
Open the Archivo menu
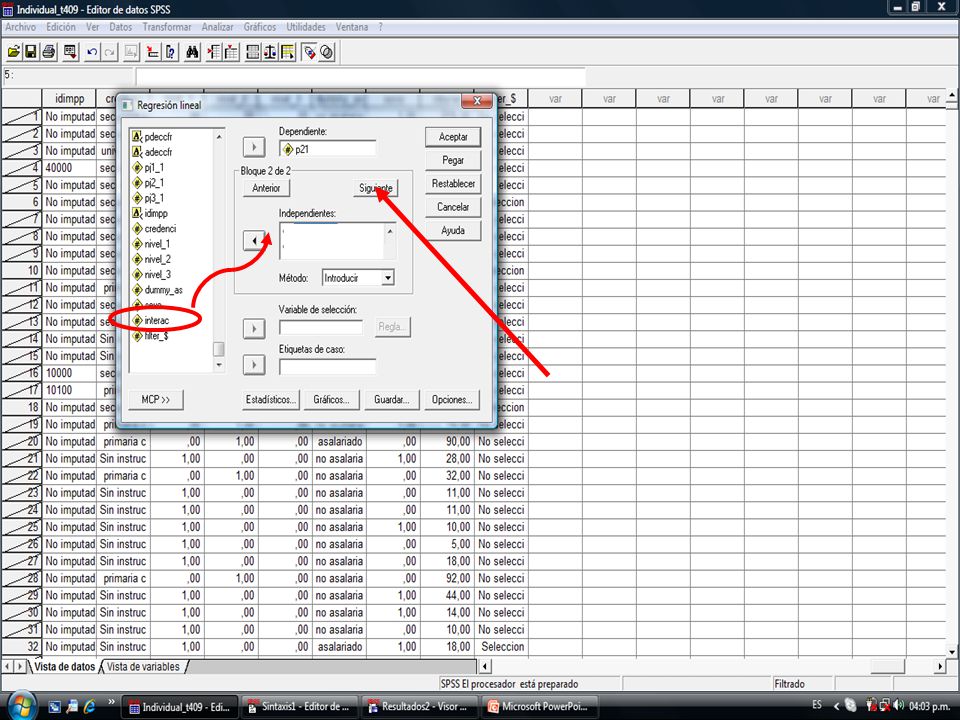[x=21, y=27]
